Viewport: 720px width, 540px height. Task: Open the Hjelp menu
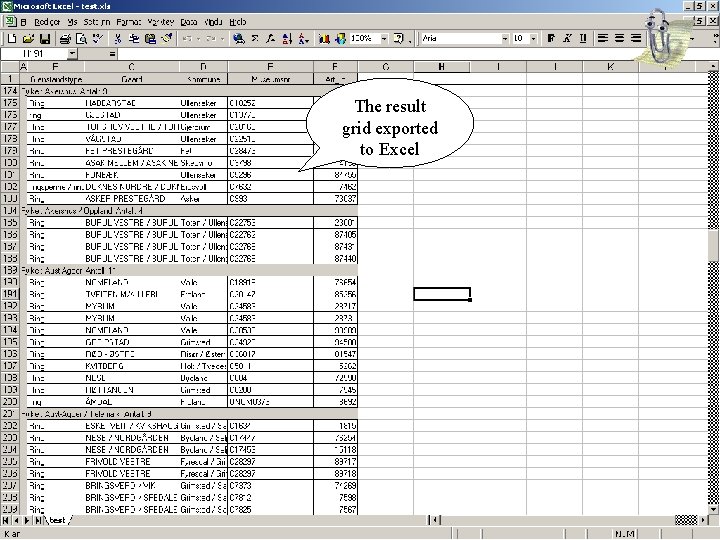pos(237,22)
